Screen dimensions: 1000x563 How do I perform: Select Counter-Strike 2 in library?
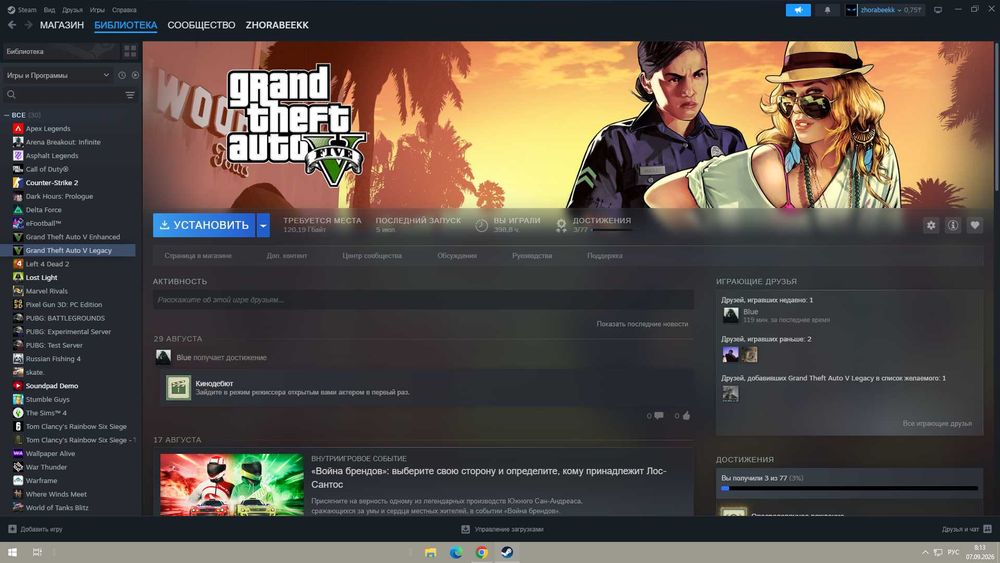tap(52, 182)
